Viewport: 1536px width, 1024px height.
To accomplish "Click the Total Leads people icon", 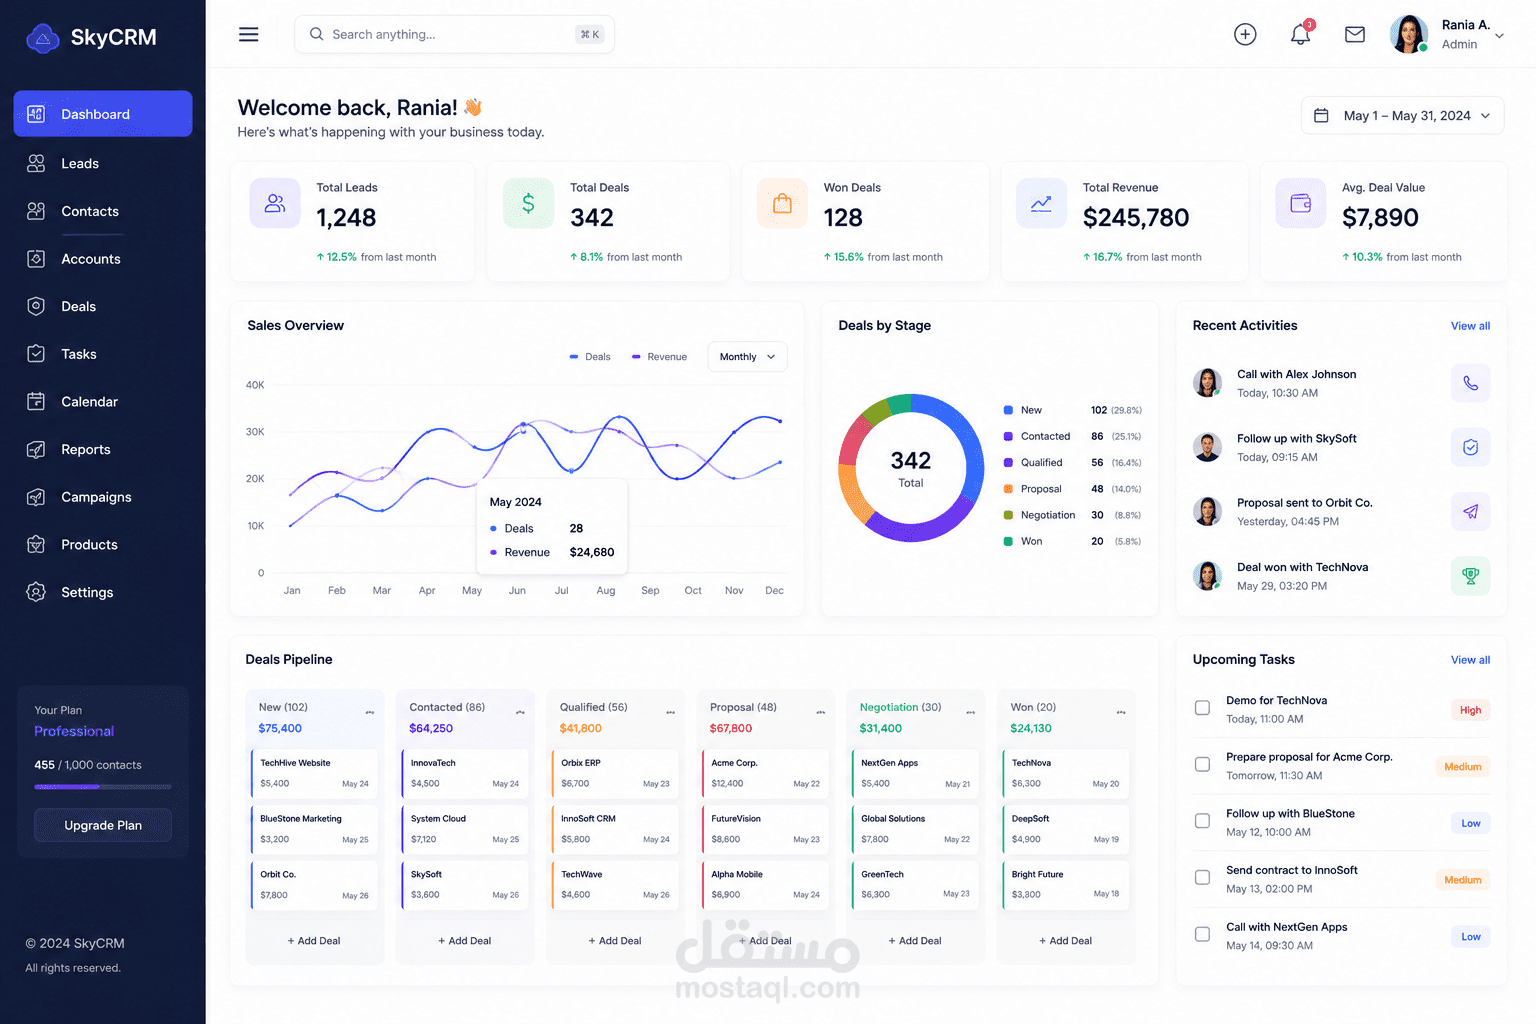I will coord(275,203).
